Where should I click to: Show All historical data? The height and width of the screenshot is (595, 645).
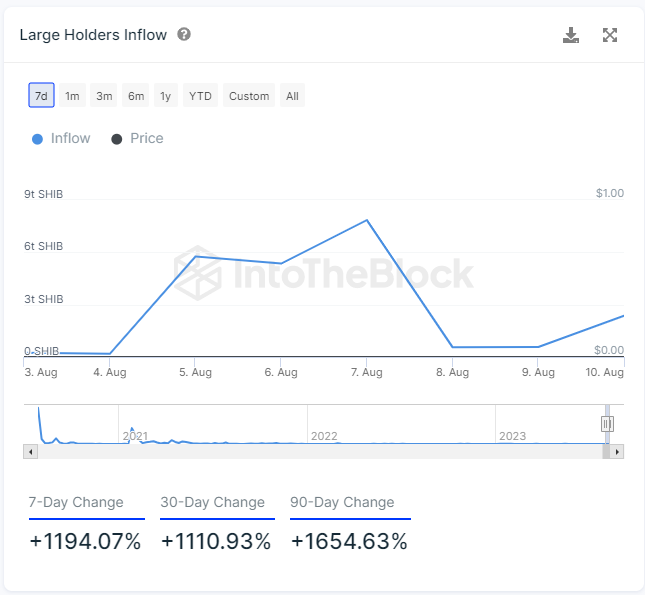pos(292,95)
